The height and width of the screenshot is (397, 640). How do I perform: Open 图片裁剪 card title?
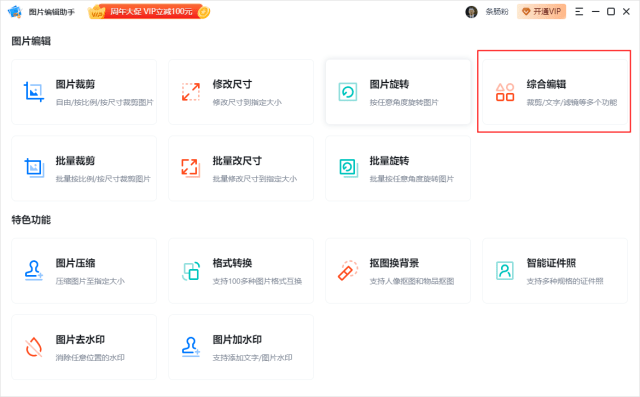point(76,84)
